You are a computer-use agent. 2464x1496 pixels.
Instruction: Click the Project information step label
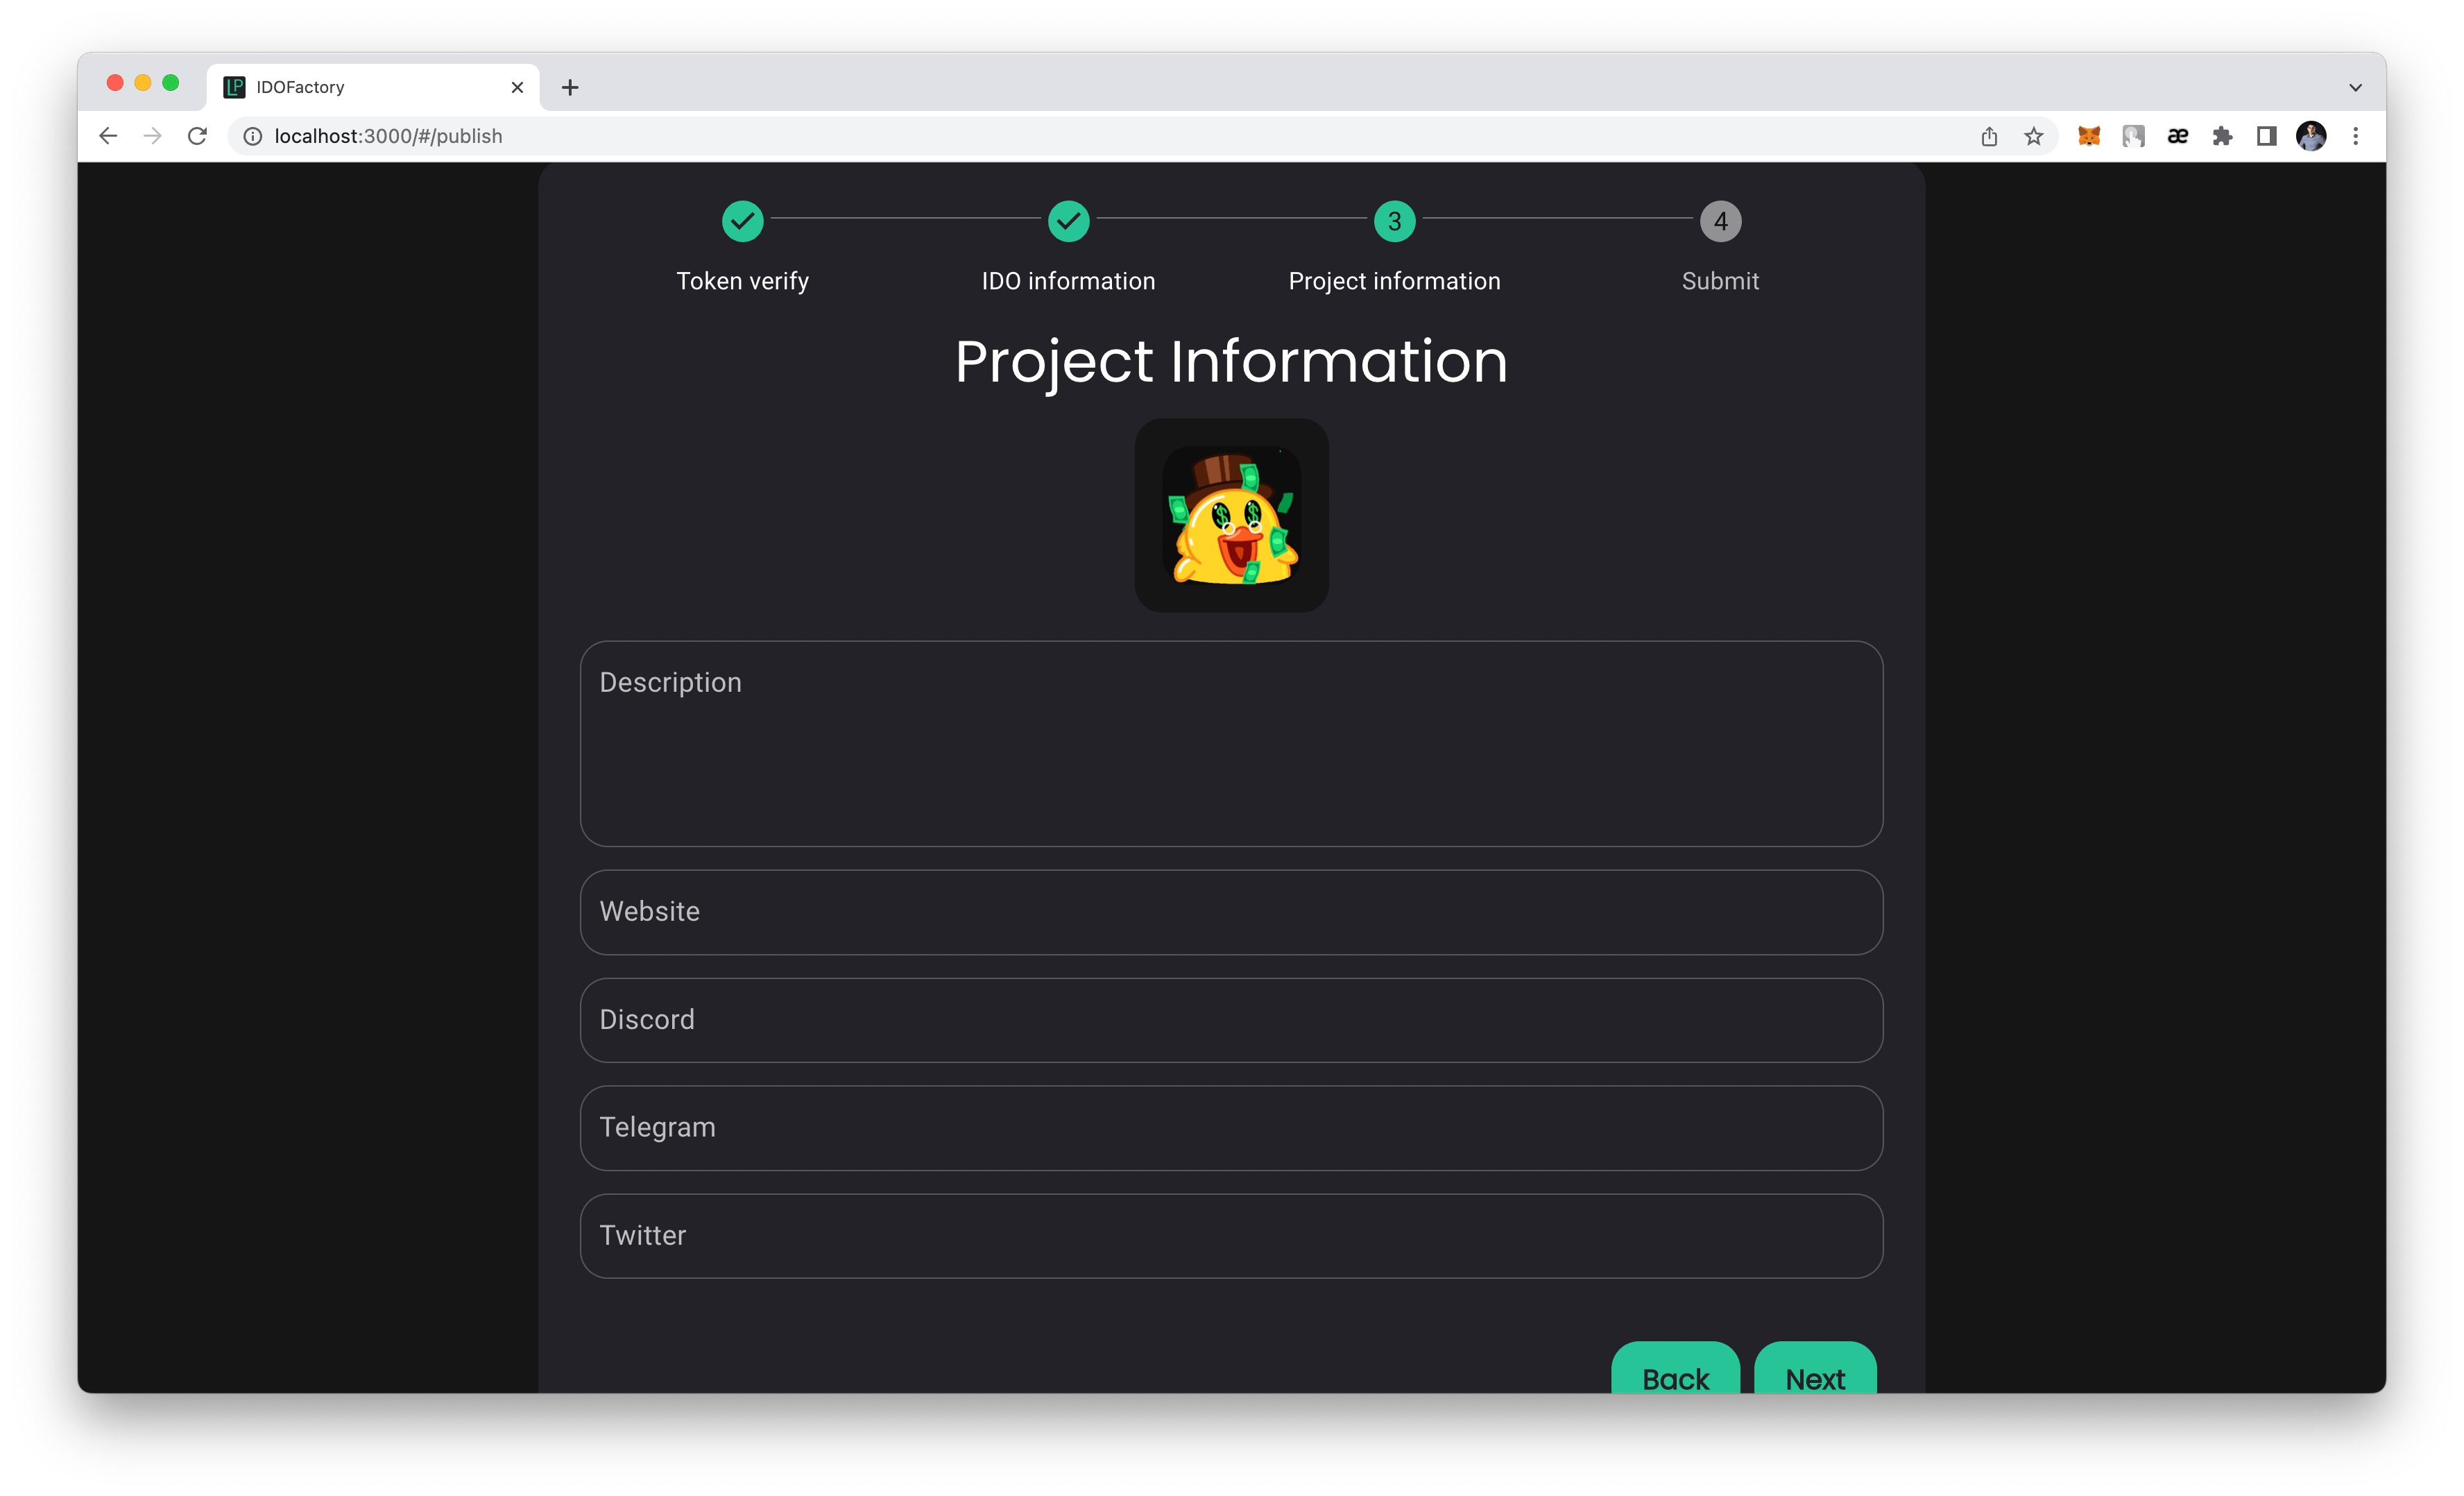point(1392,280)
